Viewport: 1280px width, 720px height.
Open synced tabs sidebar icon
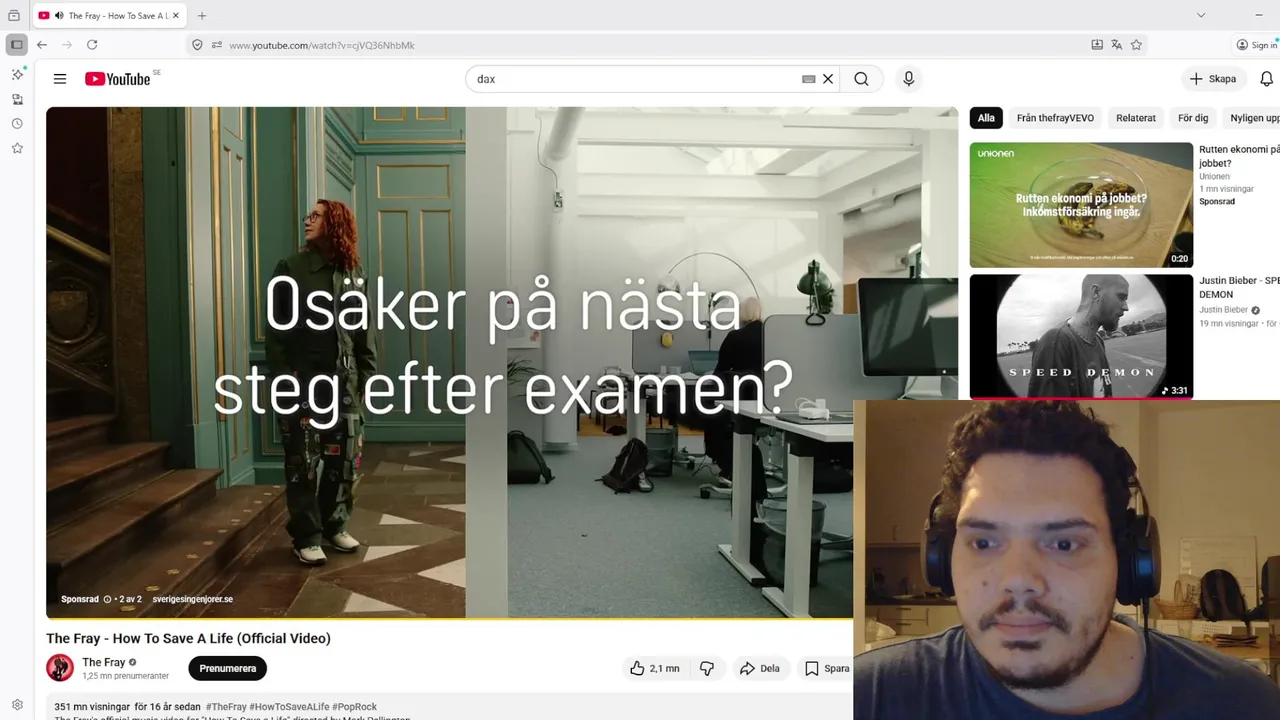[17, 99]
